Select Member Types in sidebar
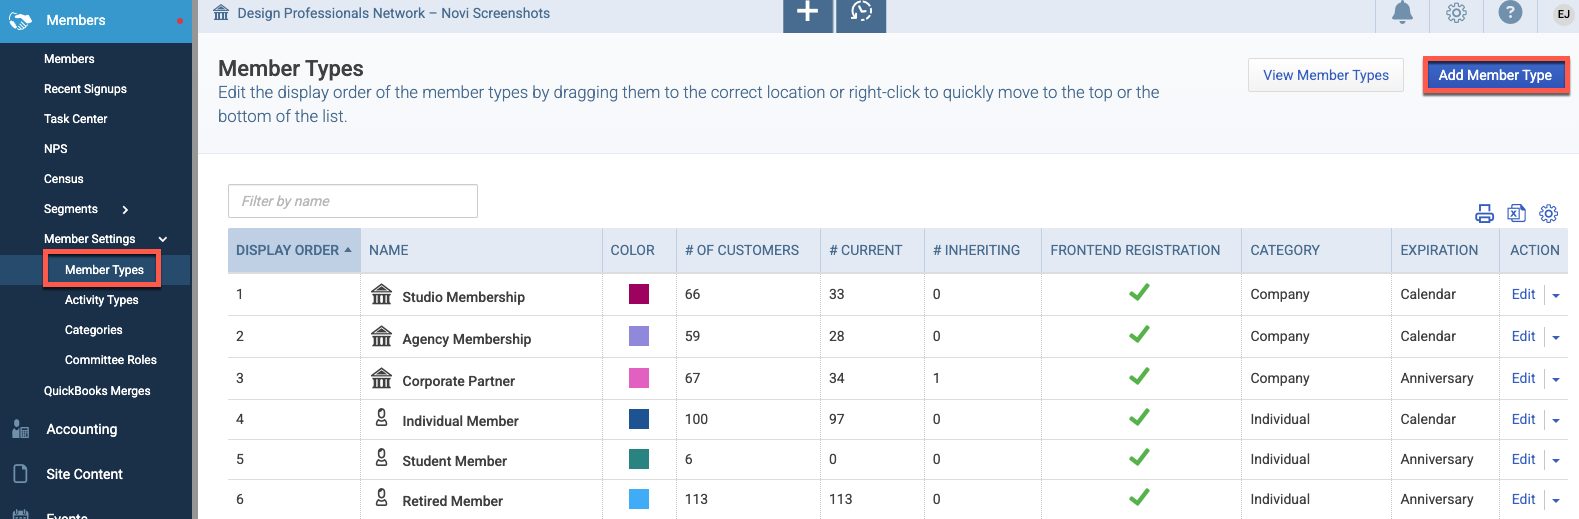 104,270
